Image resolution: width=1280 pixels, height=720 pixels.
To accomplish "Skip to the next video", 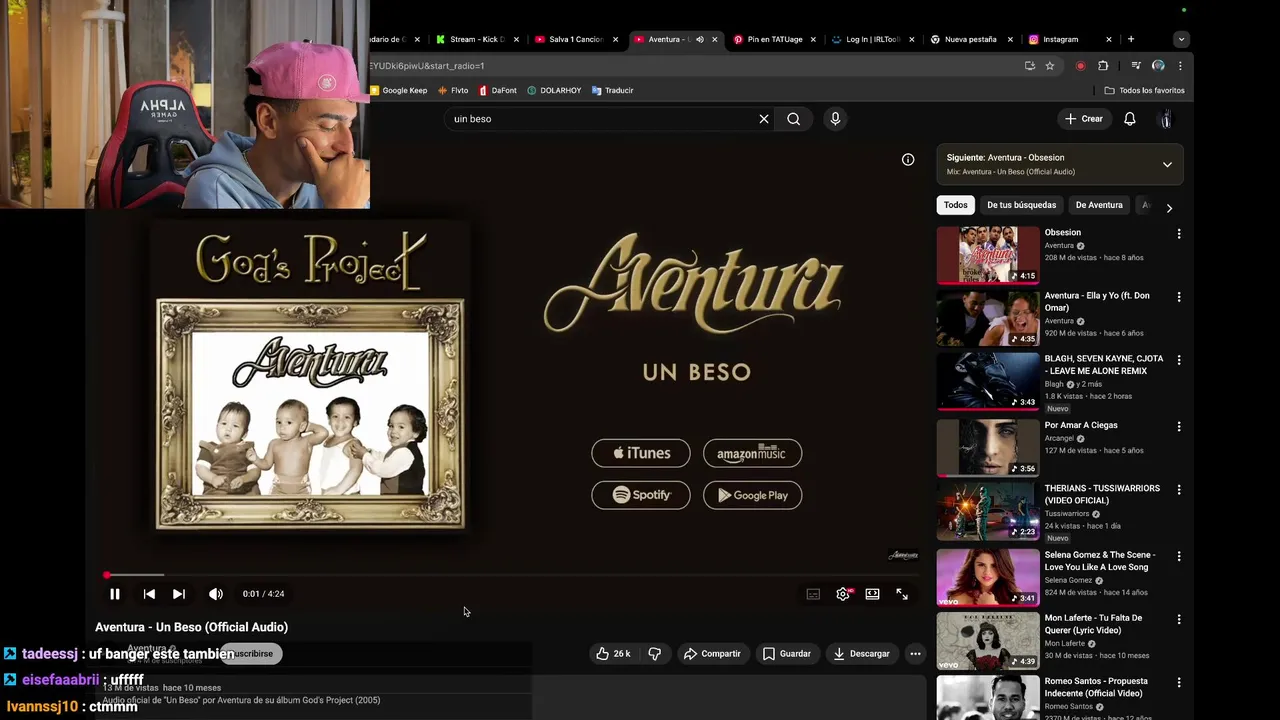I will (179, 594).
